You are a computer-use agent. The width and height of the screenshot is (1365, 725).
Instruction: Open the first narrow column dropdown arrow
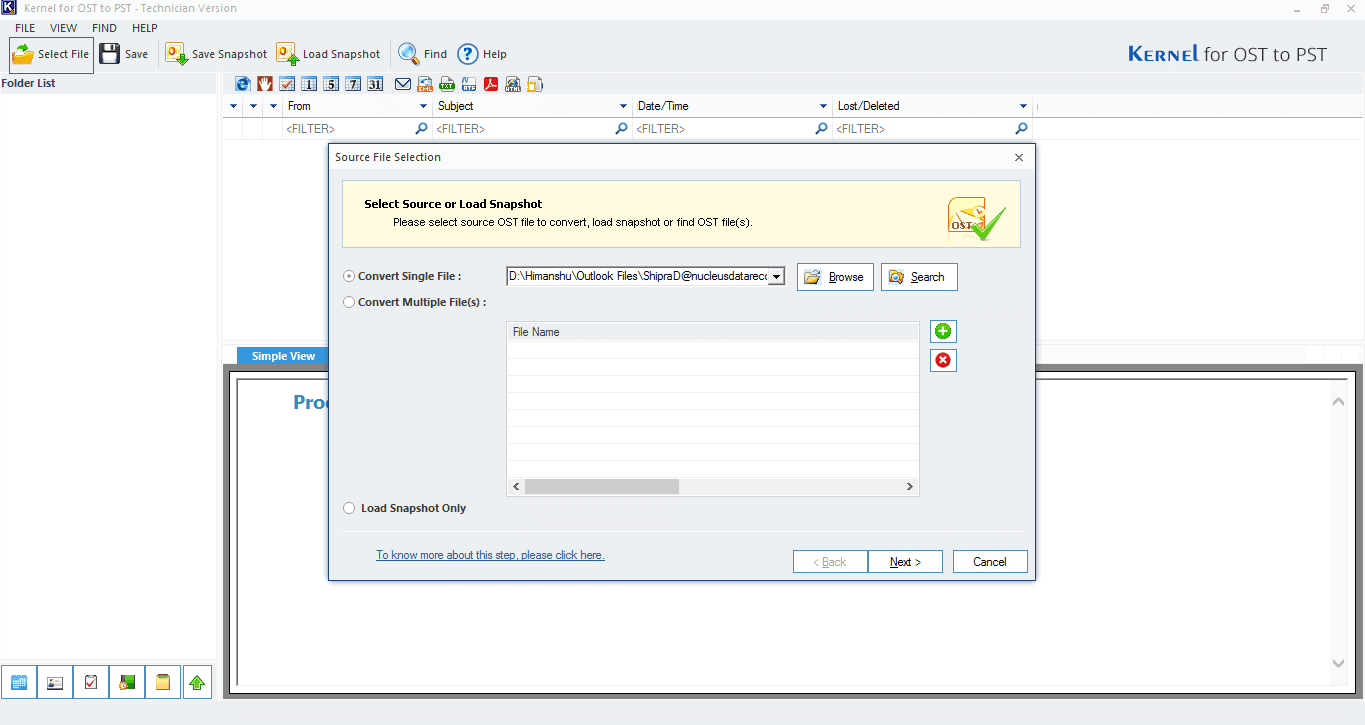point(233,106)
